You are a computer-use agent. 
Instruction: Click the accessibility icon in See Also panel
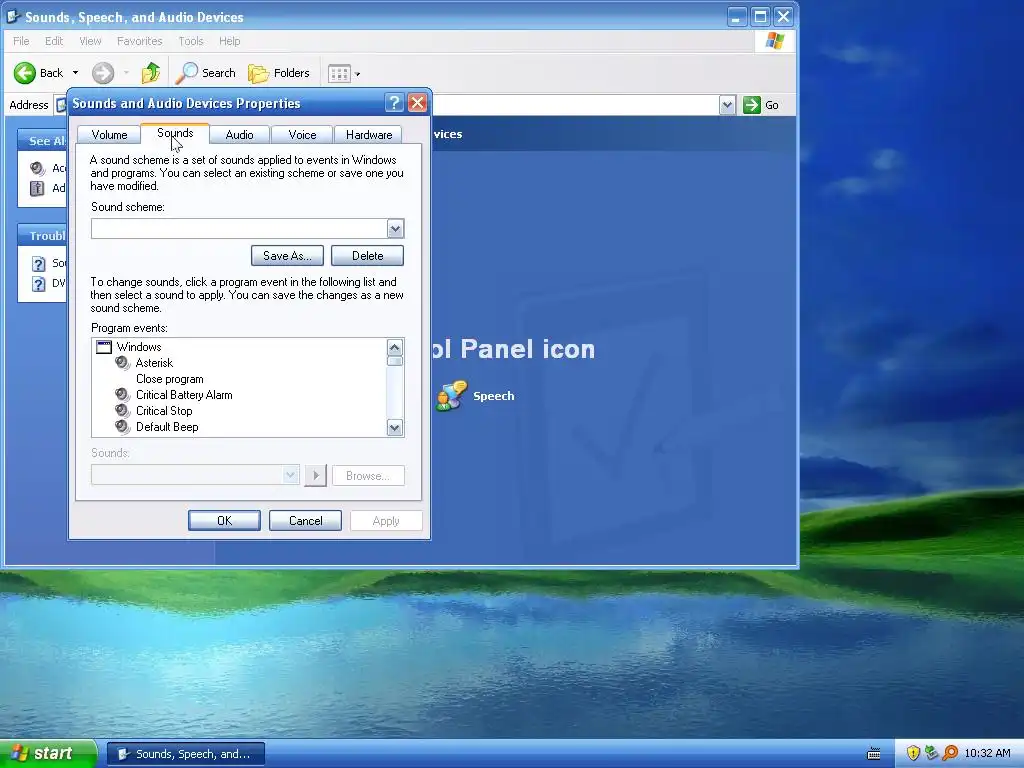[37, 188]
